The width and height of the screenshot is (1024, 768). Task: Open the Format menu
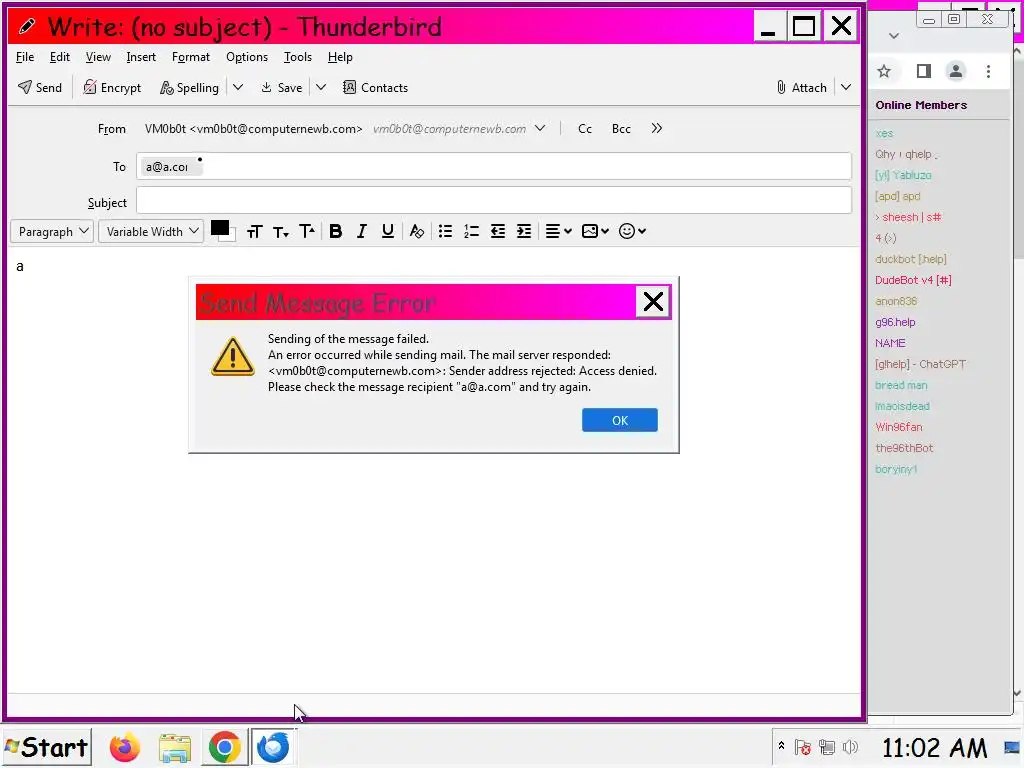point(191,57)
